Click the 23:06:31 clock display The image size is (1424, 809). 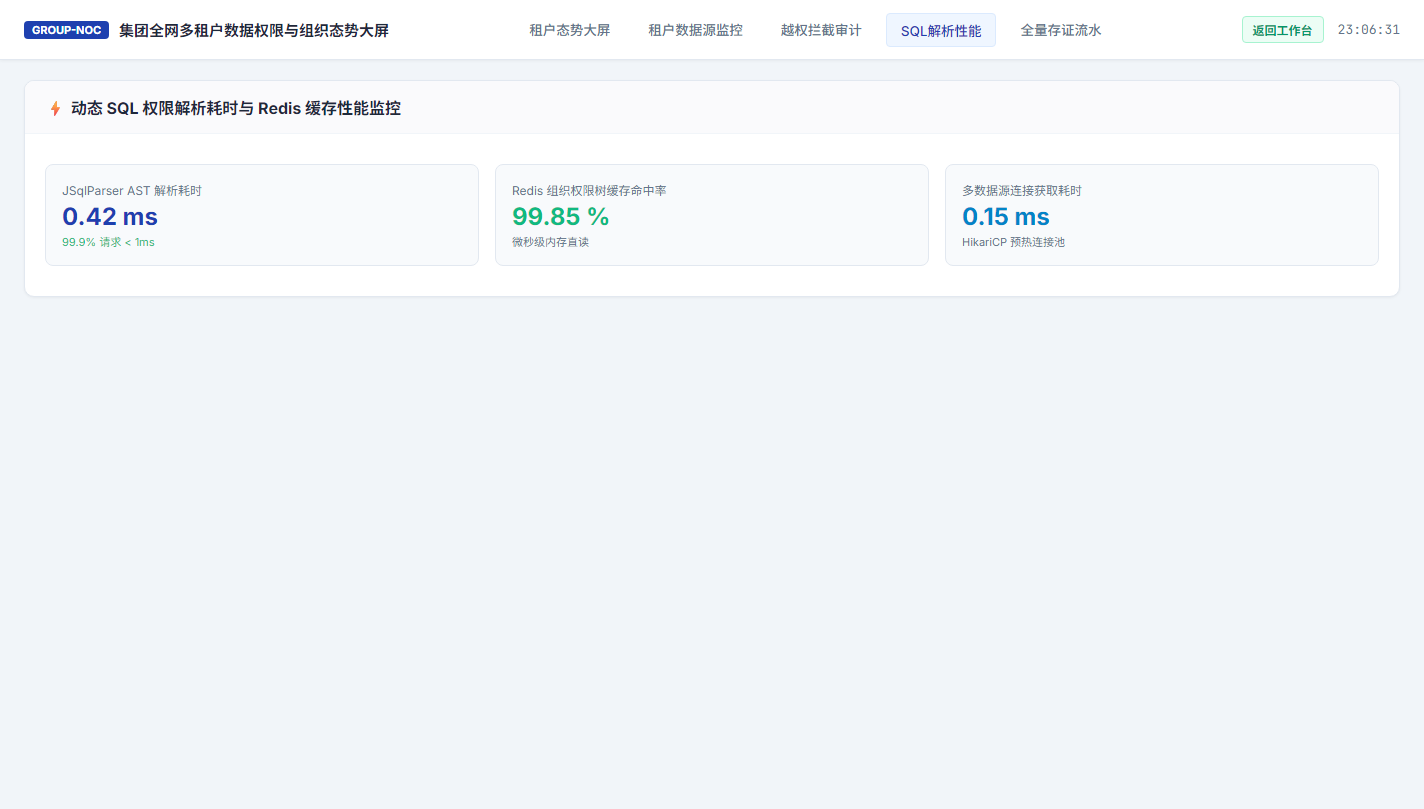[x=1369, y=30]
